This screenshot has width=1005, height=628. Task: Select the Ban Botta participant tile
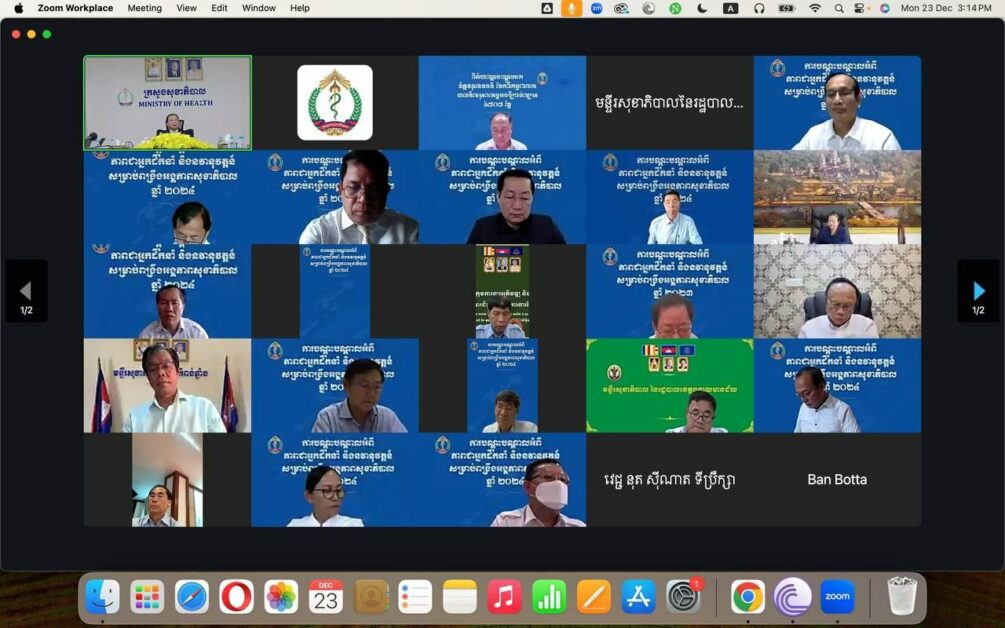(837, 480)
